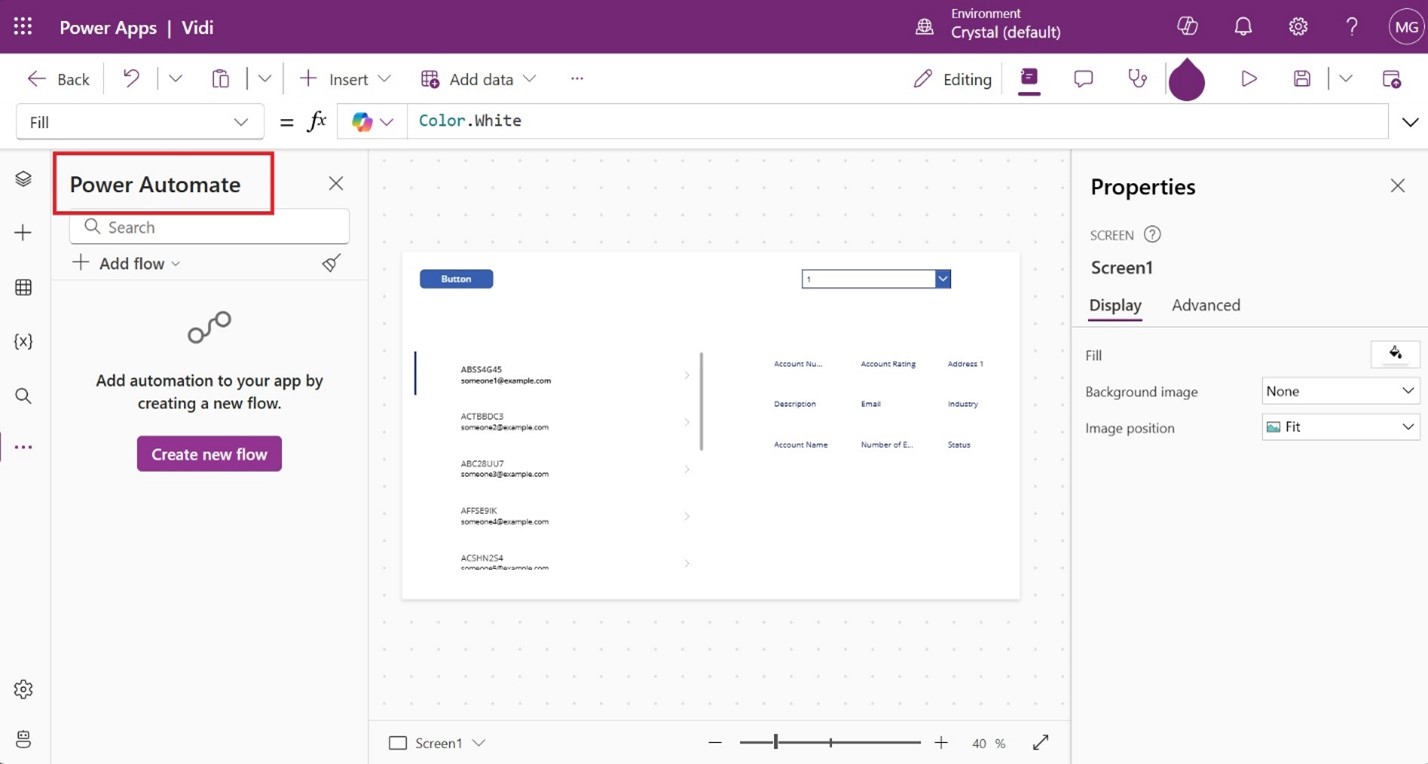Expand the Image position Fit dropdown
This screenshot has width=1428, height=764.
pos(1340,427)
